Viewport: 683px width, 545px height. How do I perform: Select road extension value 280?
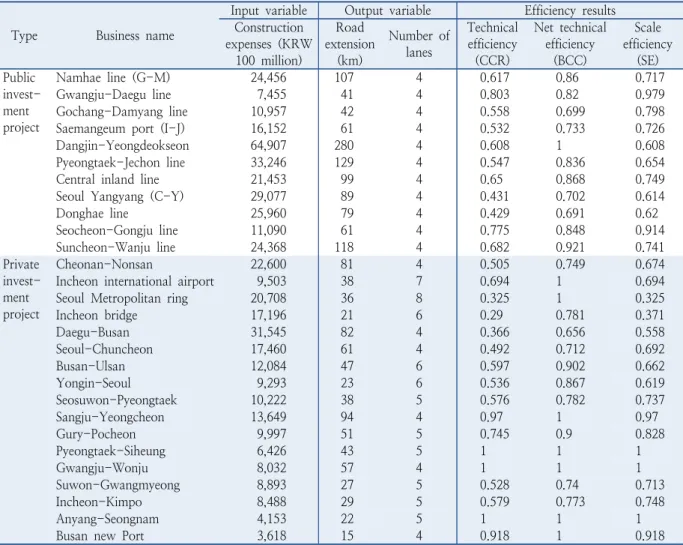pos(344,146)
